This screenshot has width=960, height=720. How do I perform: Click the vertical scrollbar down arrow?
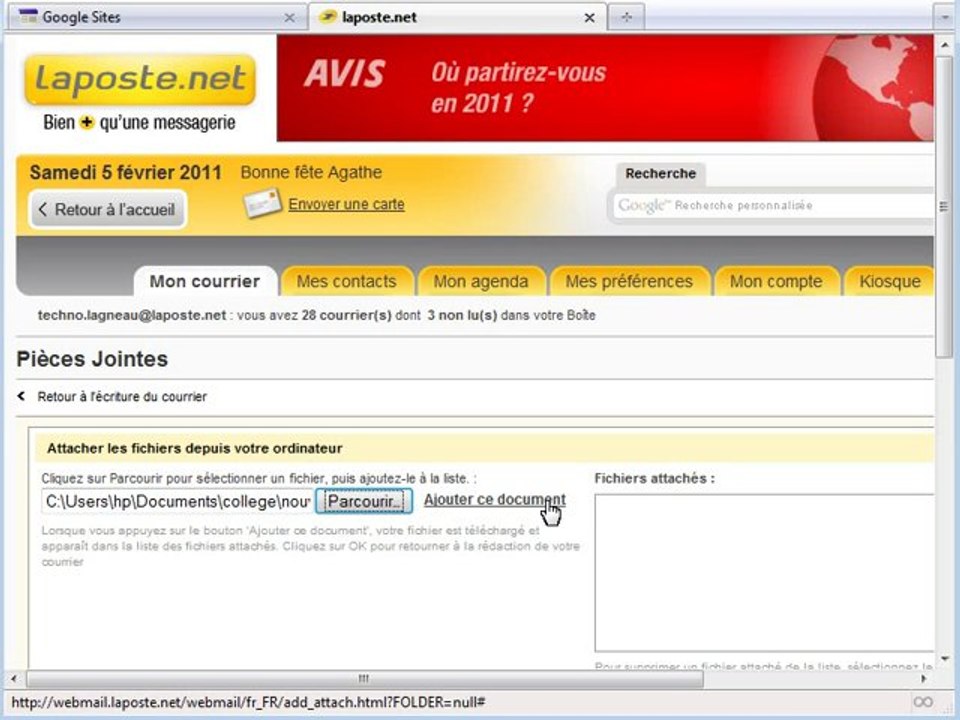(944, 658)
